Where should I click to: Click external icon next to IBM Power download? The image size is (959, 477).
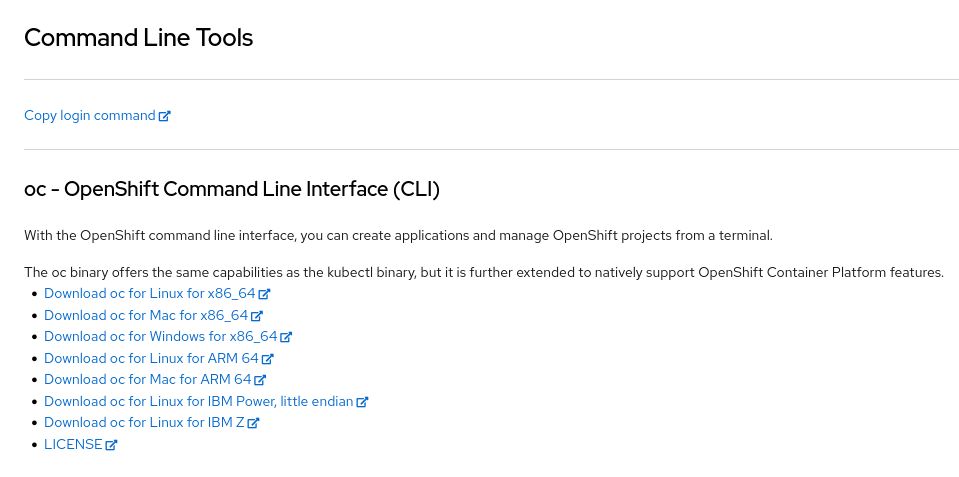pos(363,402)
